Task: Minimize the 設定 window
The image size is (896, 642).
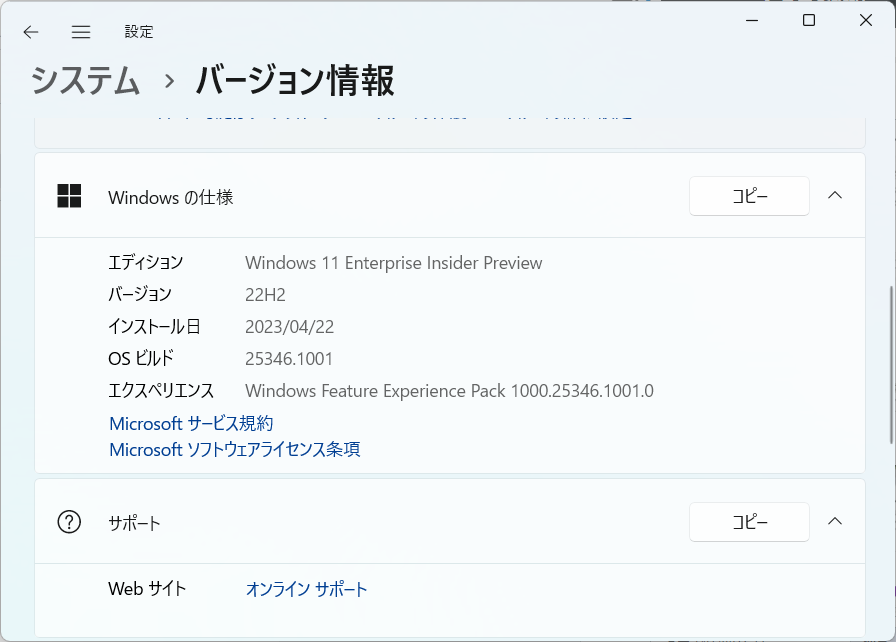Action: click(x=752, y=21)
